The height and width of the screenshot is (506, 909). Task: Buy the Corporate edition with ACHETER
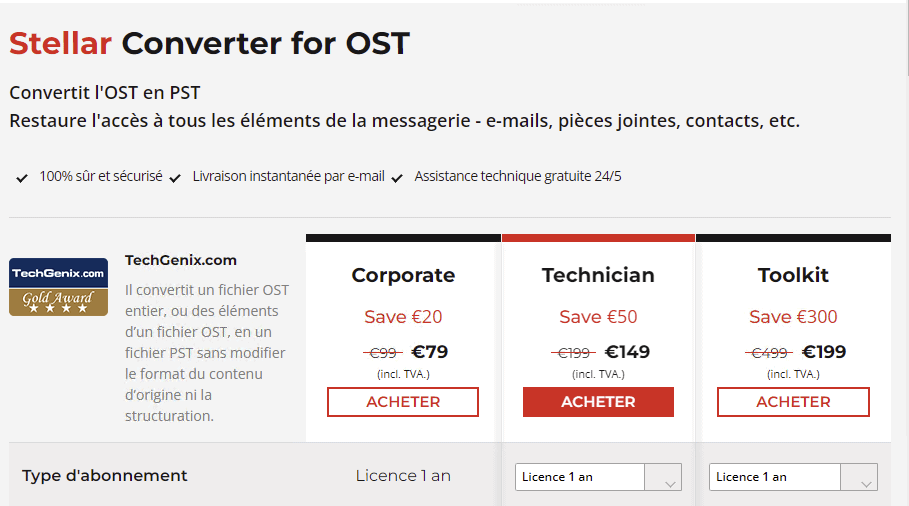point(403,402)
